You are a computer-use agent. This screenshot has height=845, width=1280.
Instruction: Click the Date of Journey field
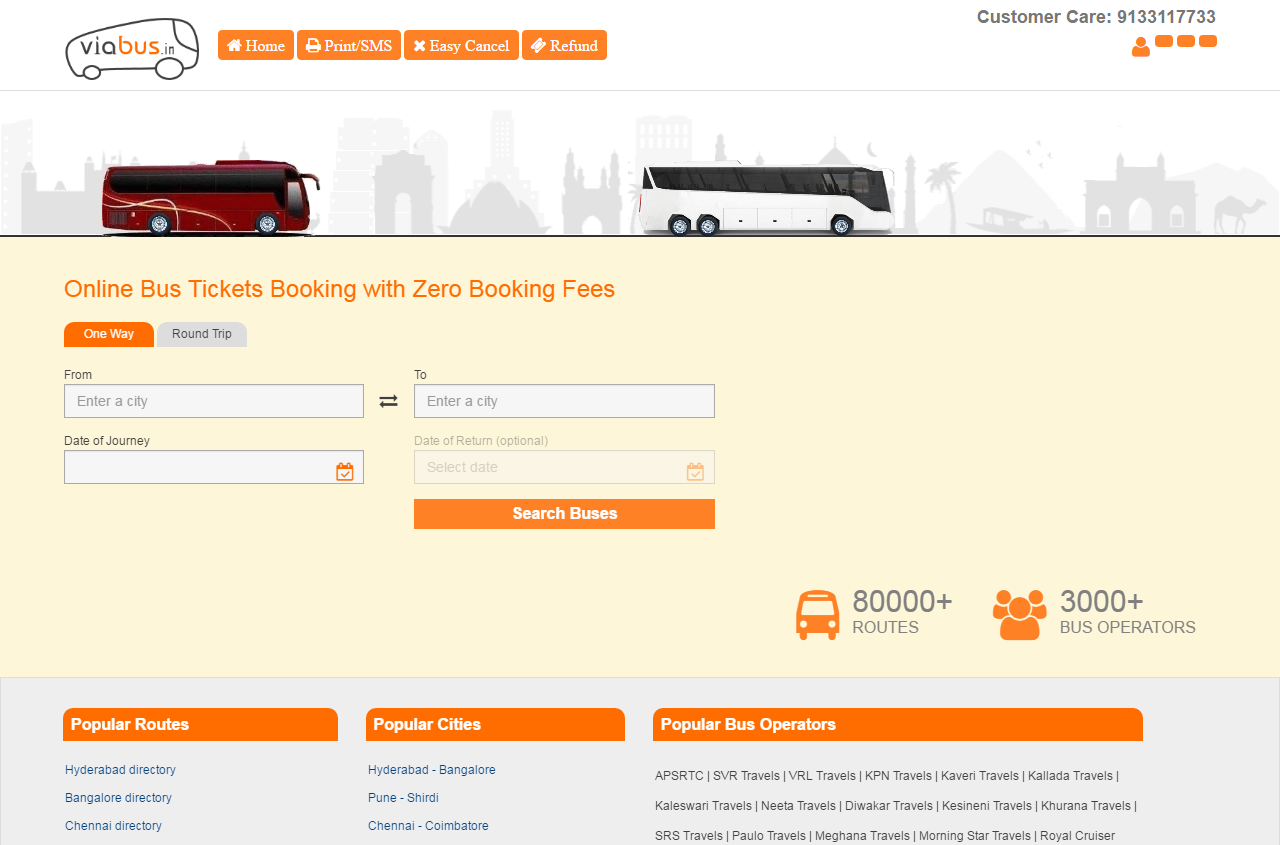214,467
